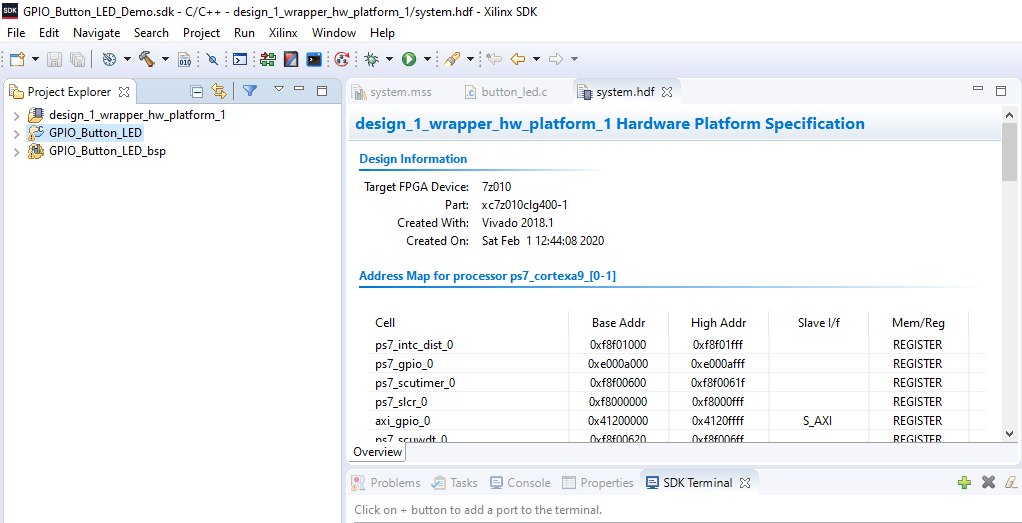Open the Navigate menu

click(x=96, y=33)
